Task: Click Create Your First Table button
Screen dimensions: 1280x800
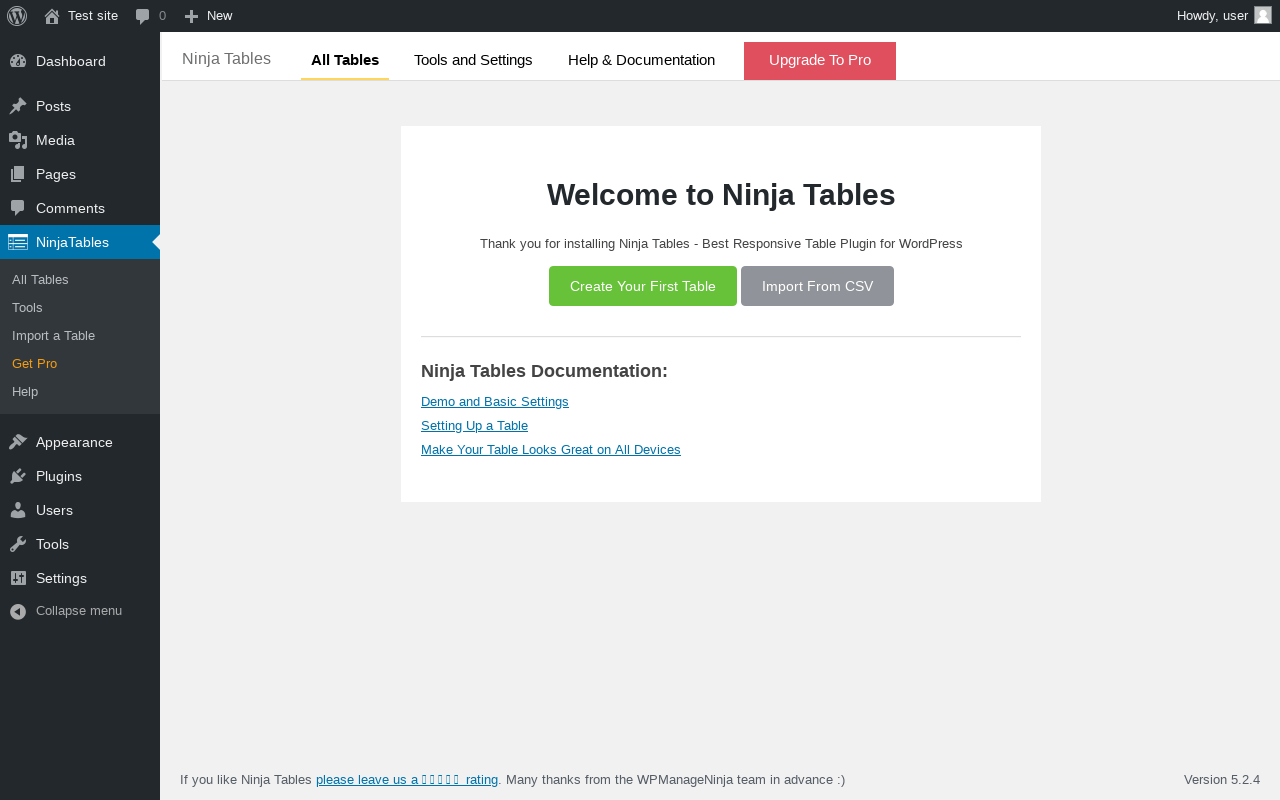Action: click(x=643, y=286)
